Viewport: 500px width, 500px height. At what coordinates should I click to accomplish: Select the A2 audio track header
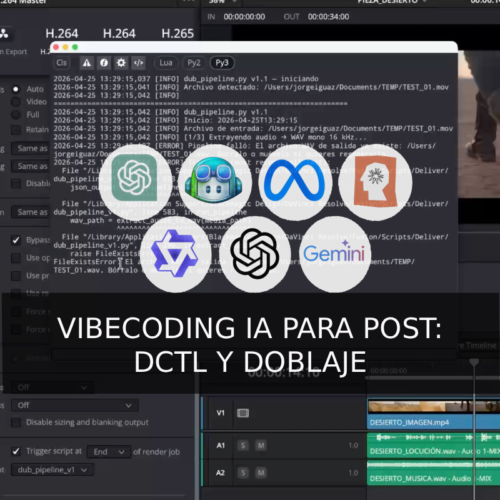point(221,473)
